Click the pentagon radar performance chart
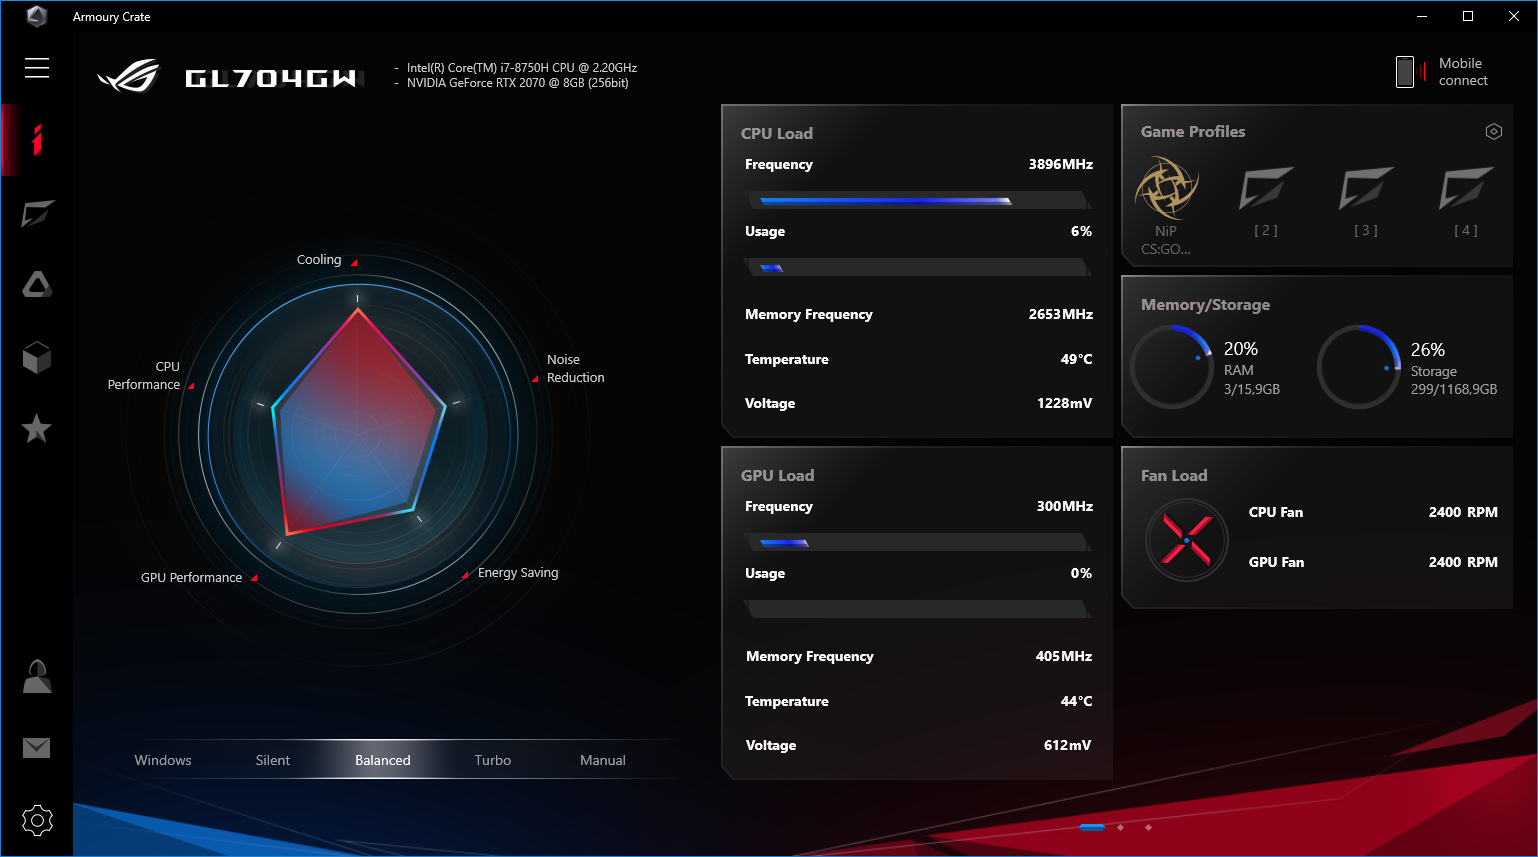The height and width of the screenshot is (857, 1538). (358, 423)
